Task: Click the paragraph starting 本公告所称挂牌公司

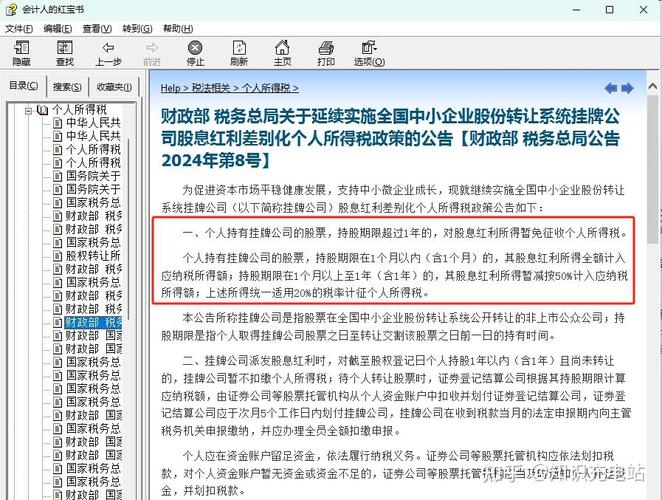Action: tap(393, 326)
